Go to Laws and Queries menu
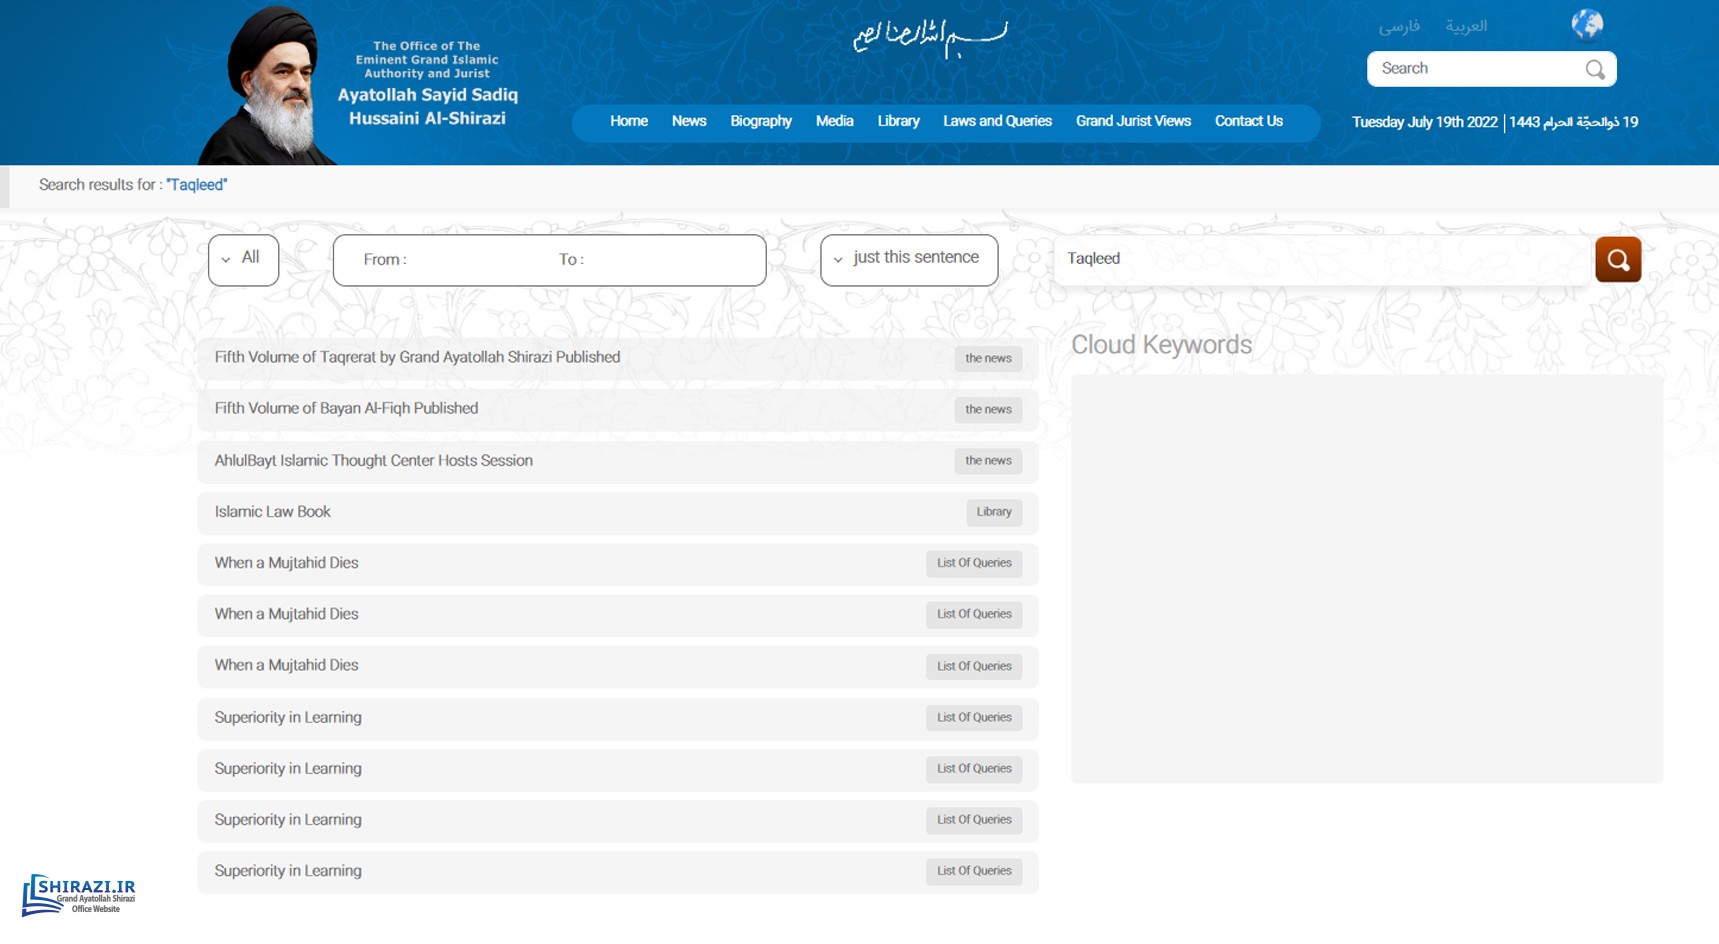This screenshot has height=944, width=1719. pyautogui.click(x=997, y=121)
